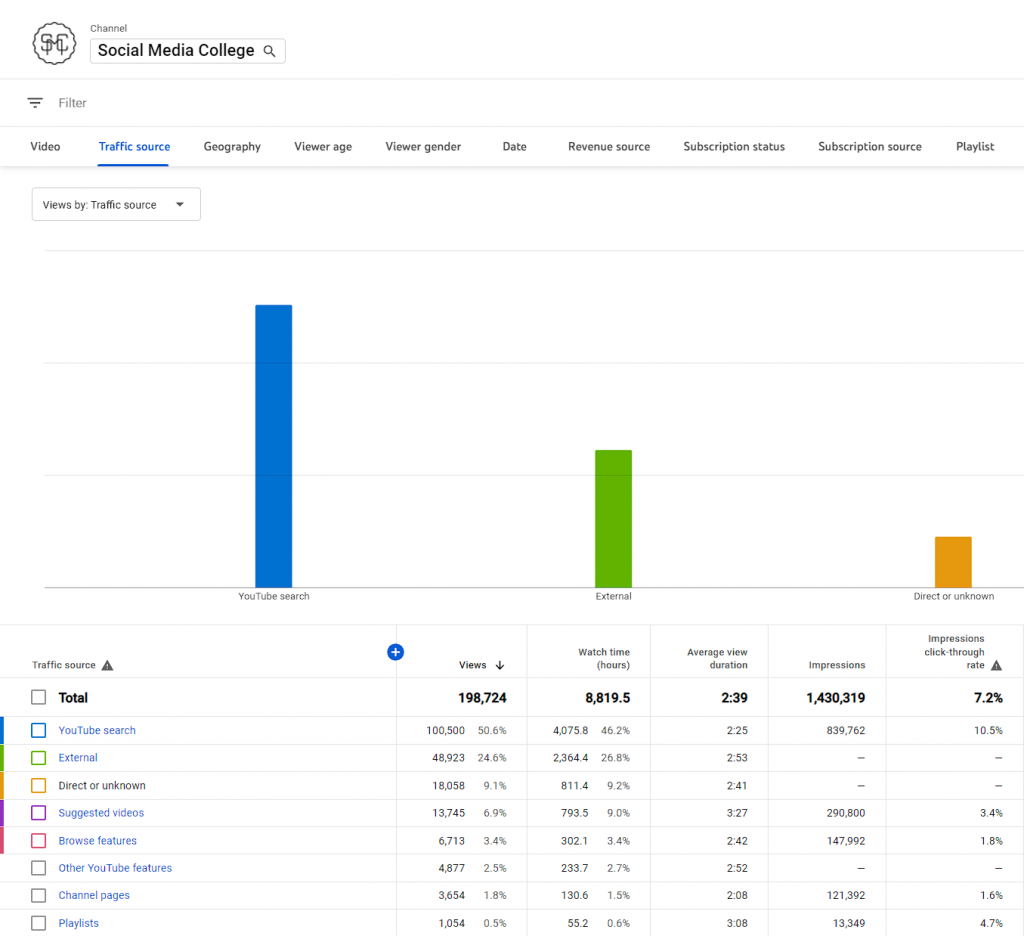This screenshot has height=936, width=1024.
Task: Click warning triangle beside Traffic source header
Action: [x=108, y=665]
